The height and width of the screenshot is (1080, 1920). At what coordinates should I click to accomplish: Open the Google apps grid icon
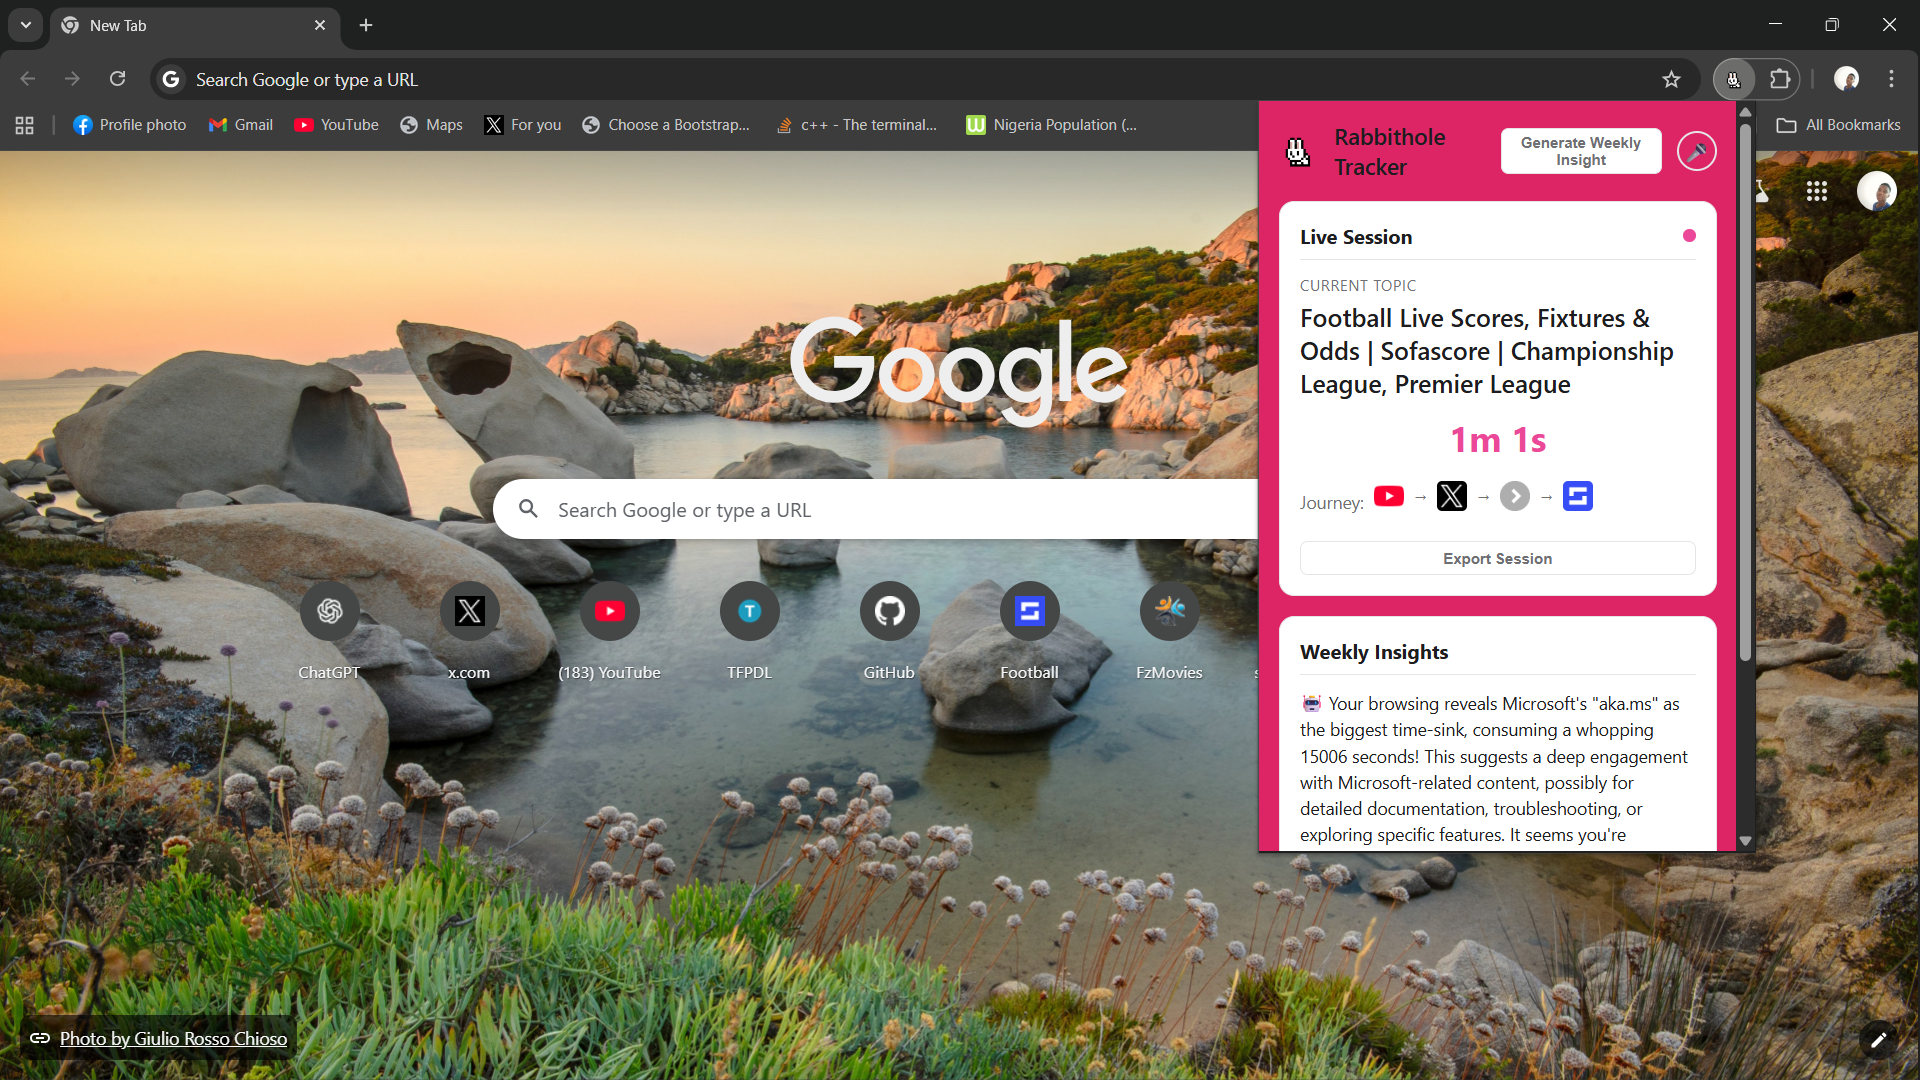pyautogui.click(x=1816, y=191)
